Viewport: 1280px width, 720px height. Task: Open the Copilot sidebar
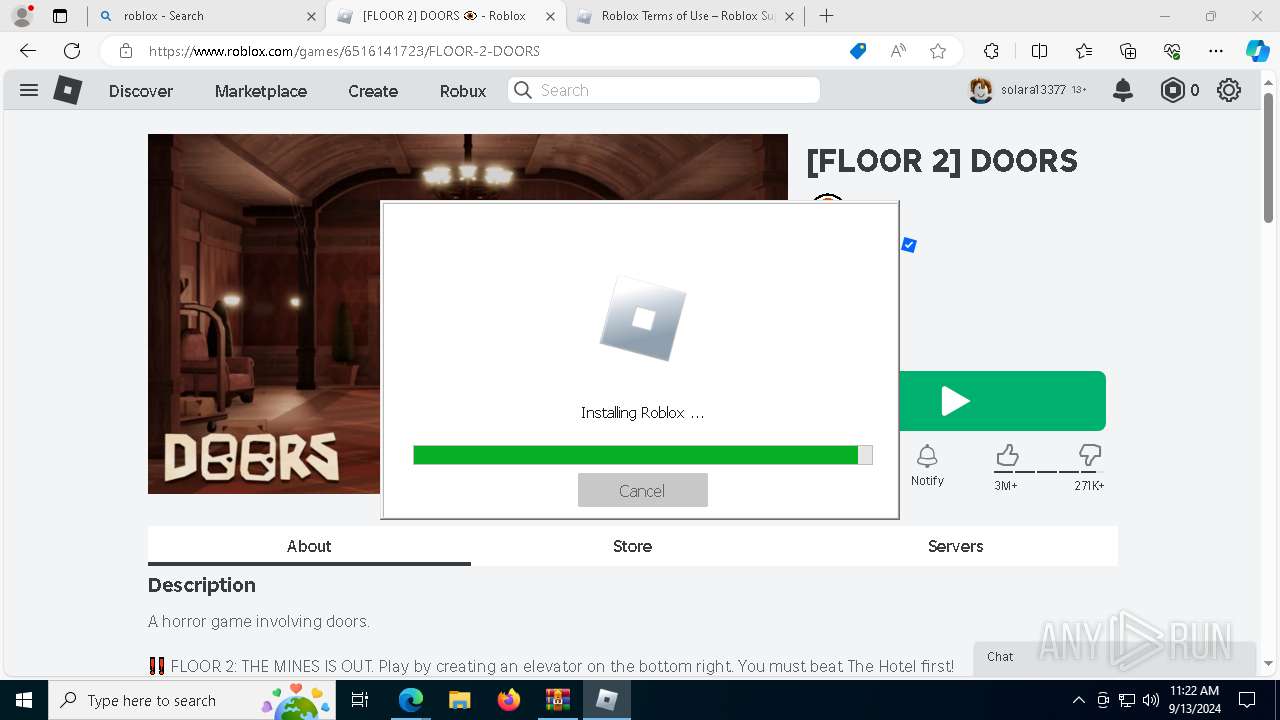point(1257,51)
